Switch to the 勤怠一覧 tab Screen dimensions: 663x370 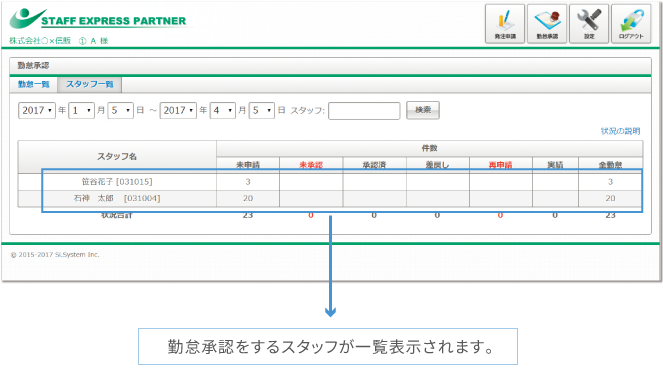pyautogui.click(x=34, y=84)
